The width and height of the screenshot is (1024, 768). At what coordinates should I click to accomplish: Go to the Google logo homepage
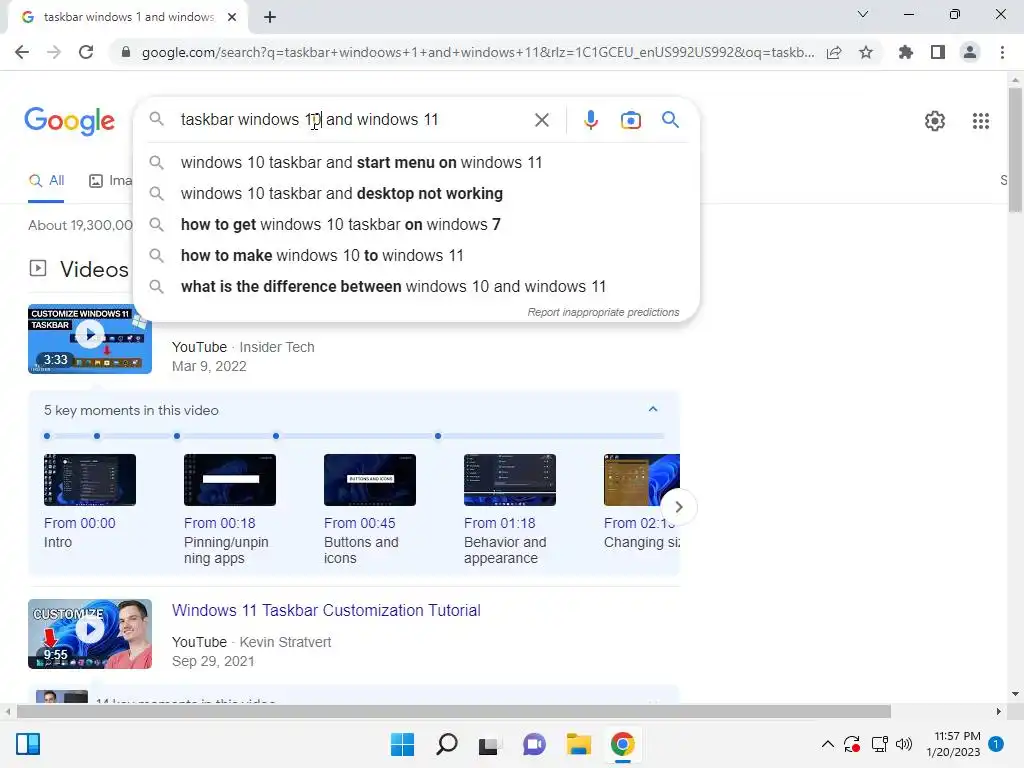[x=69, y=121]
